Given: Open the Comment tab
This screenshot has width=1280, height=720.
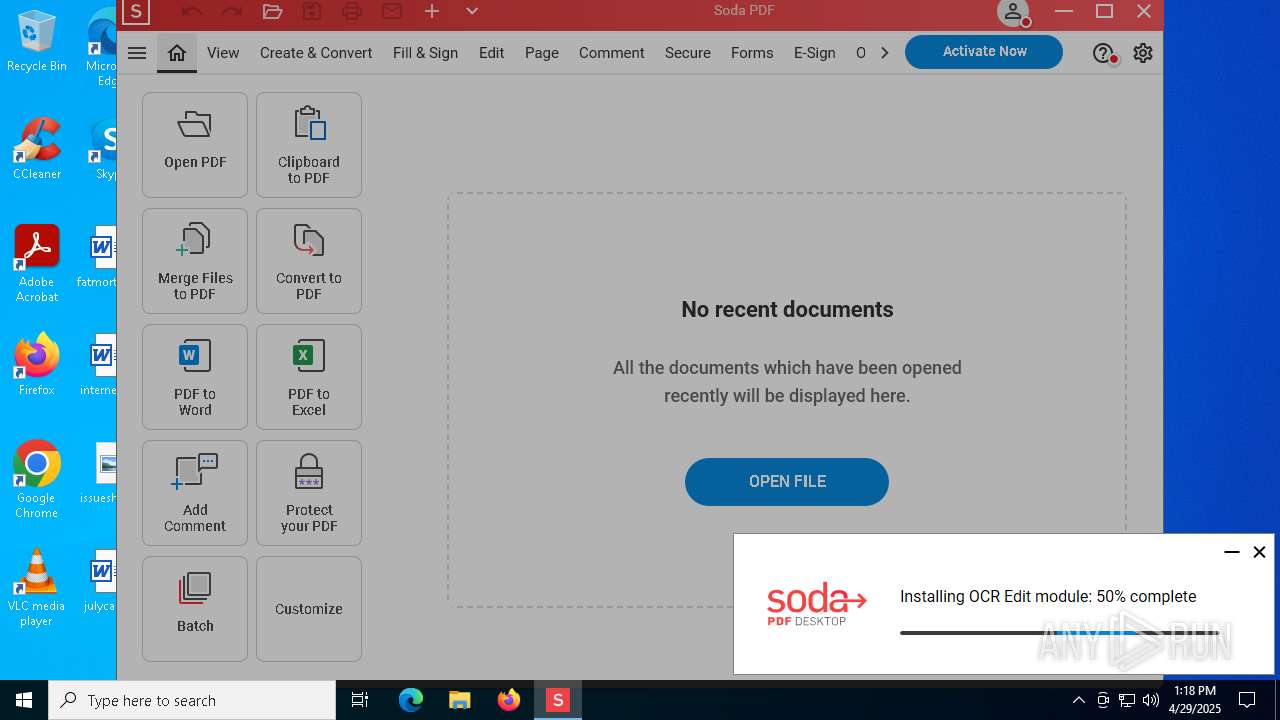Looking at the screenshot, I should pyautogui.click(x=611, y=53).
